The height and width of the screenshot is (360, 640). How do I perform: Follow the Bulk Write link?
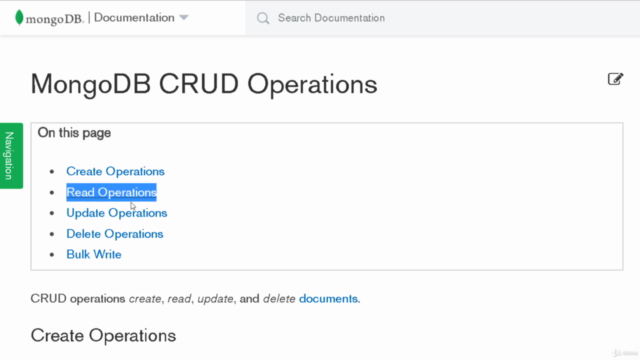(94, 254)
